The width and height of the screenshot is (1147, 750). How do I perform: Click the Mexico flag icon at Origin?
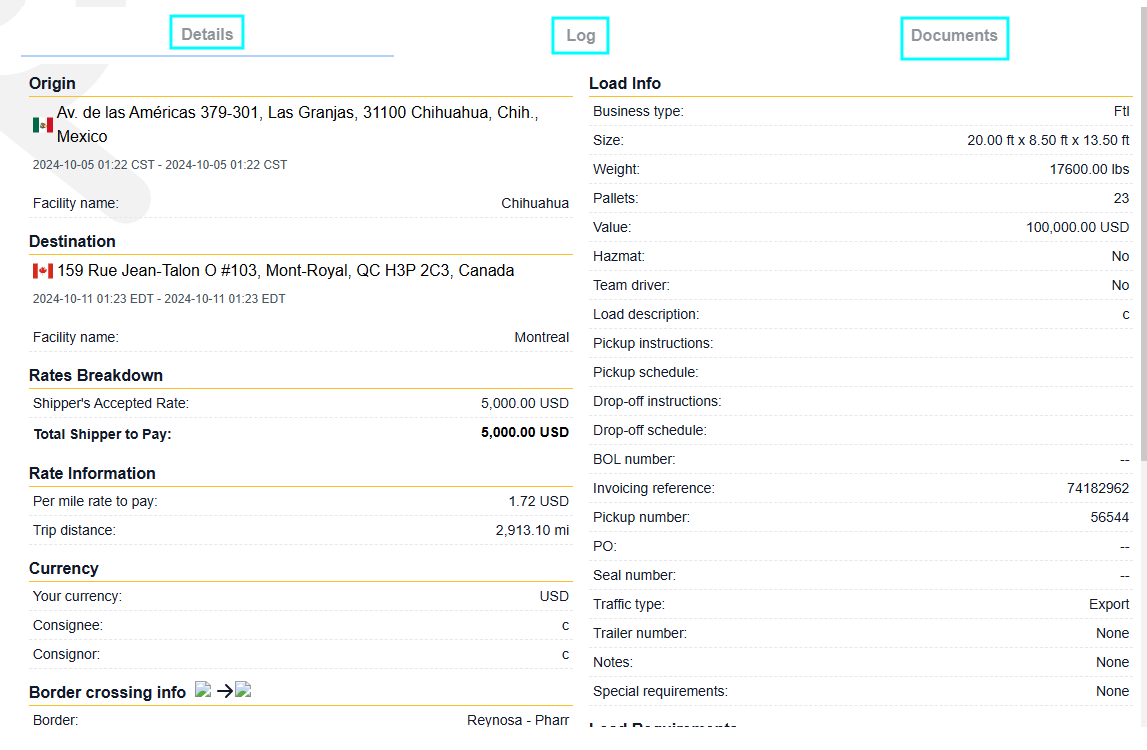(x=42, y=125)
